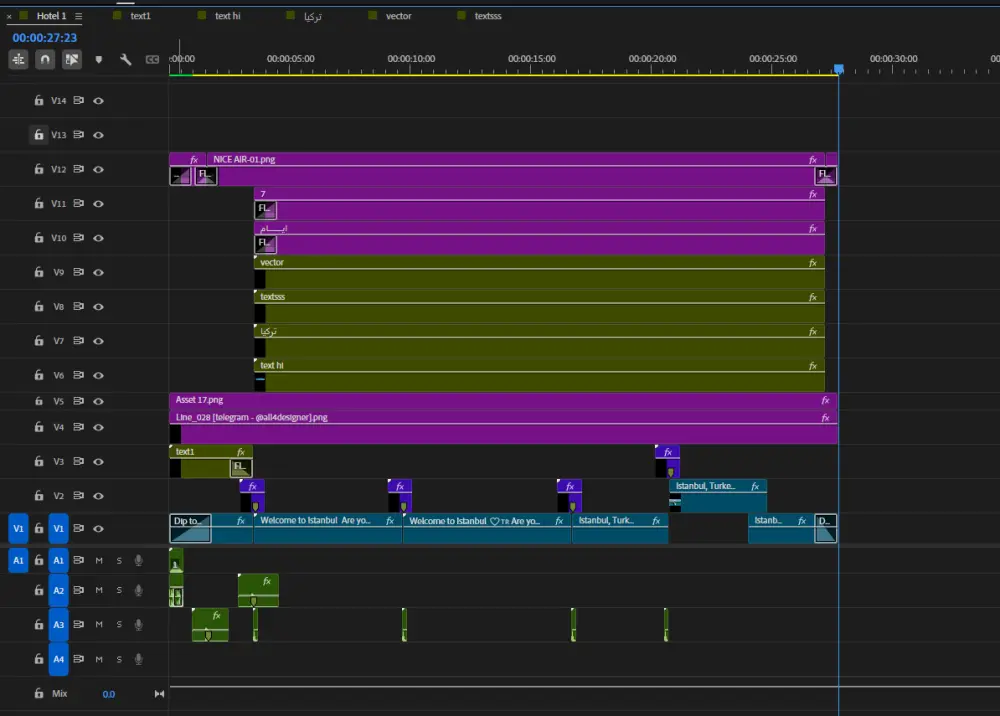
Task: Click the 00:00:15:00 ruler mark
Action: [x=531, y=59]
